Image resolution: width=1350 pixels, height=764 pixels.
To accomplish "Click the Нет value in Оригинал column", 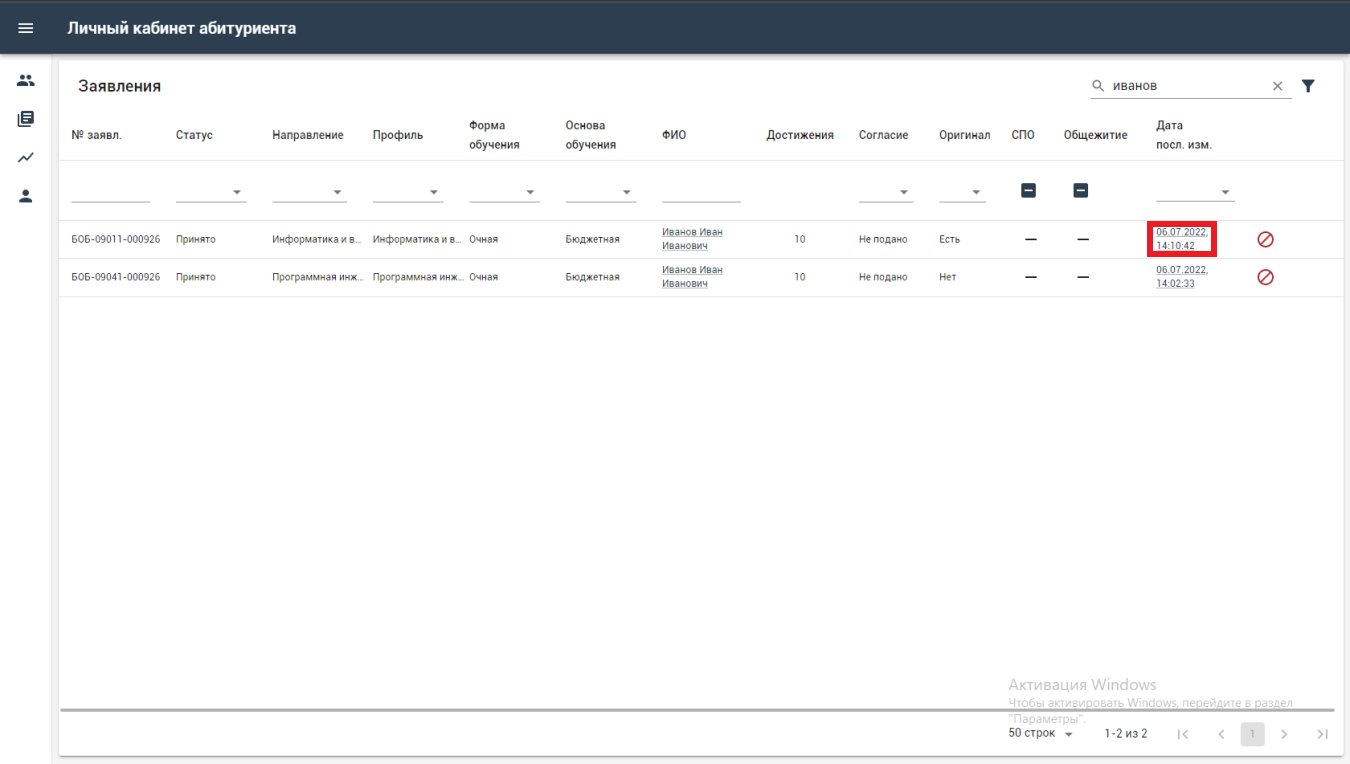I will [947, 277].
